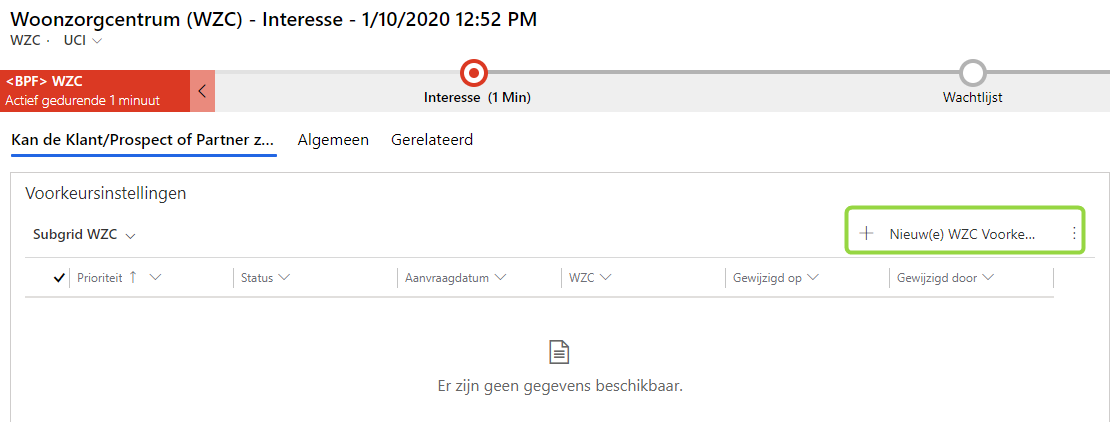Switch to the Algemeen tab
This screenshot has width=1110, height=422.
click(x=333, y=140)
